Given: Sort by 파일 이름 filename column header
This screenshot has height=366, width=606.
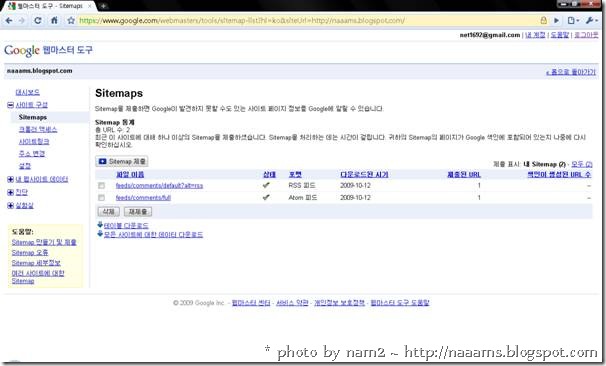Looking at the screenshot, I should pos(130,175).
